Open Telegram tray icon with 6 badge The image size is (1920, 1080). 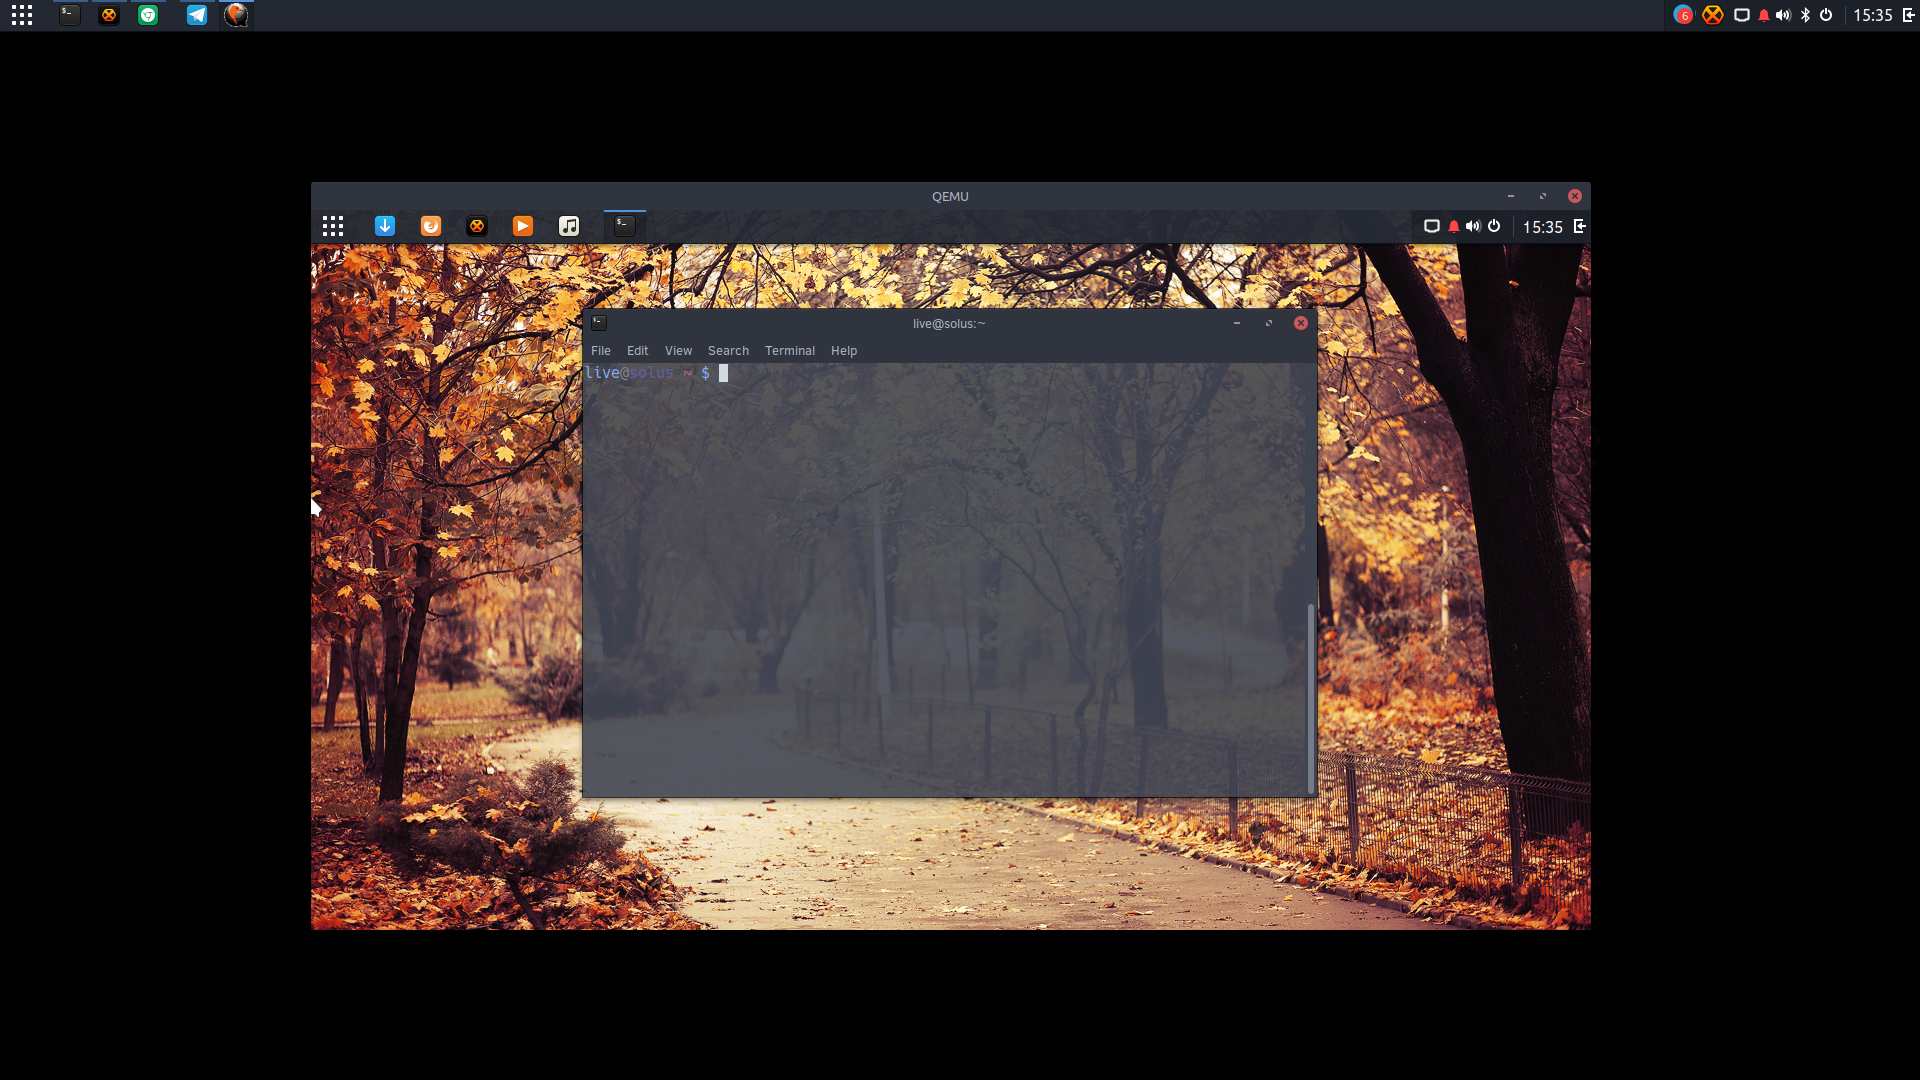pyautogui.click(x=1683, y=15)
